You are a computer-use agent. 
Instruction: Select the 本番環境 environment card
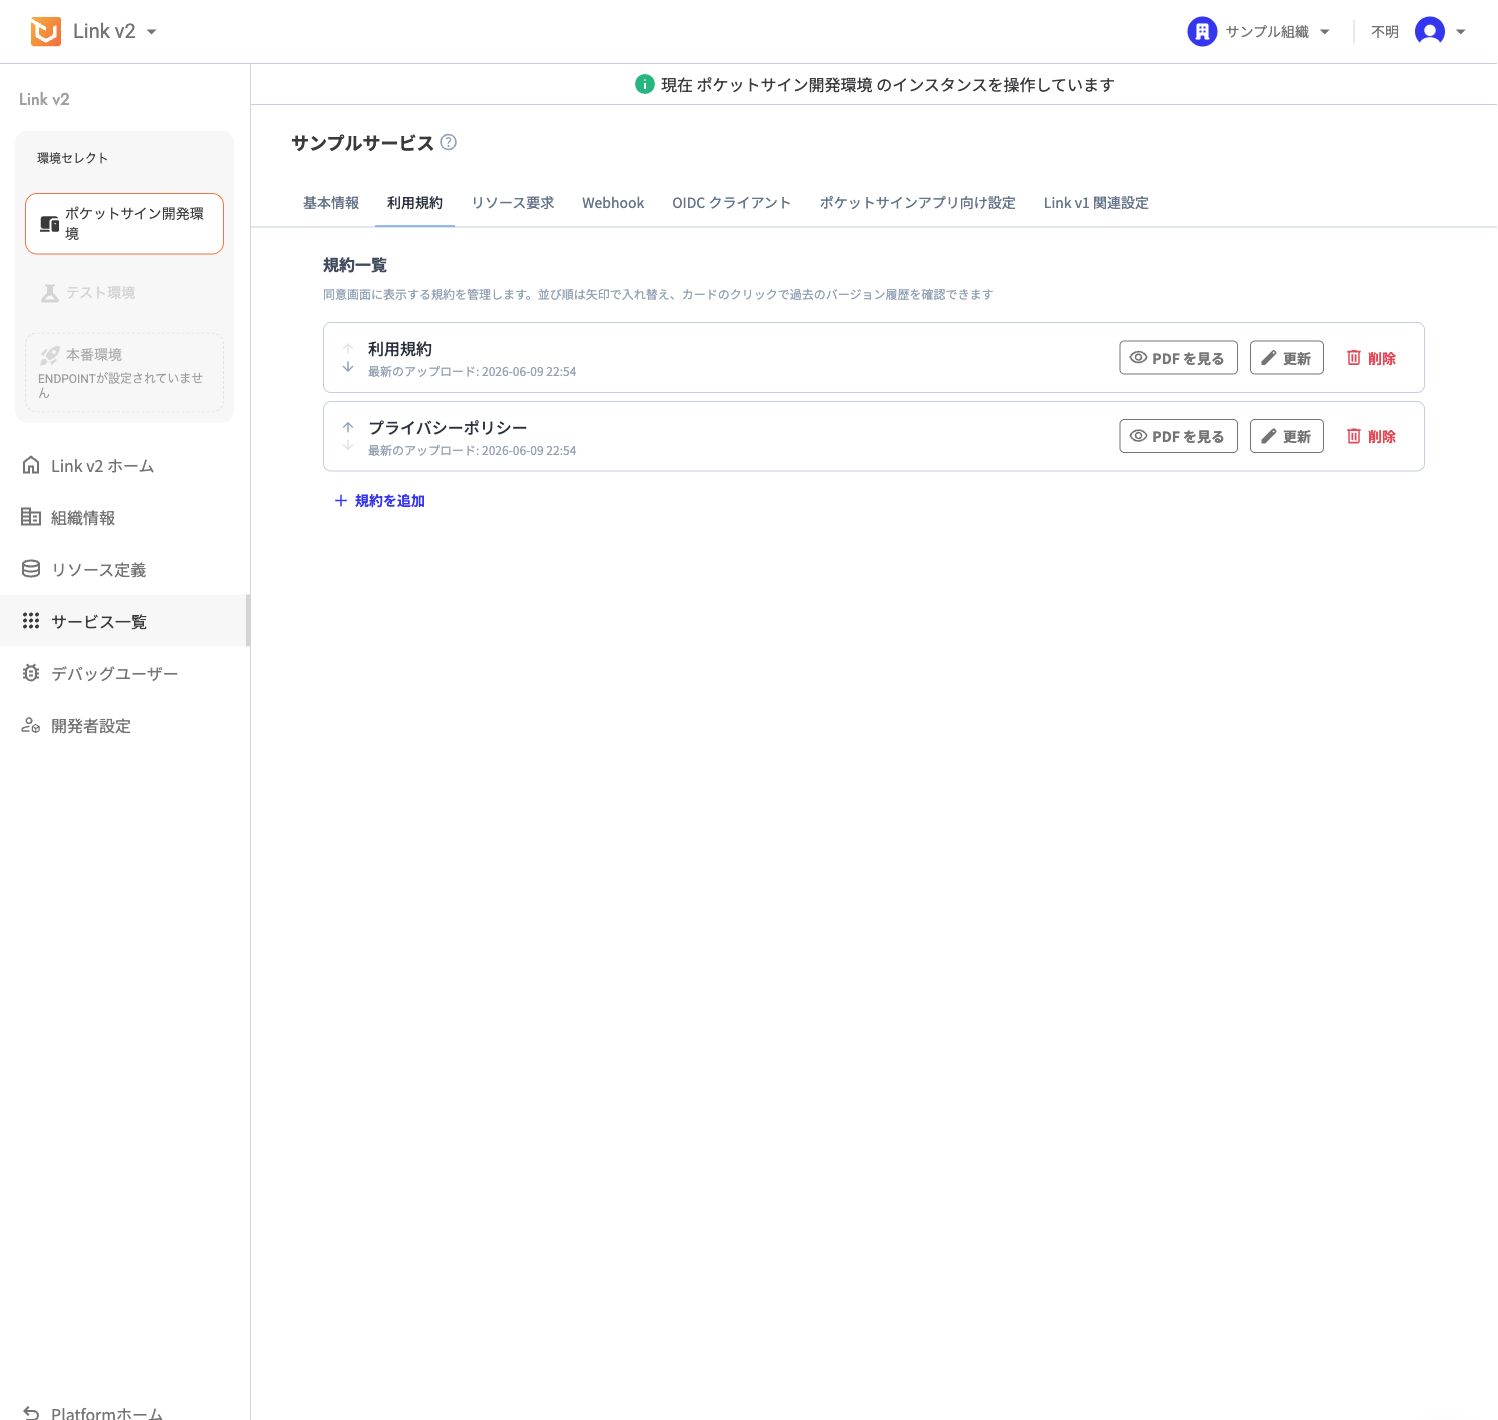point(124,372)
